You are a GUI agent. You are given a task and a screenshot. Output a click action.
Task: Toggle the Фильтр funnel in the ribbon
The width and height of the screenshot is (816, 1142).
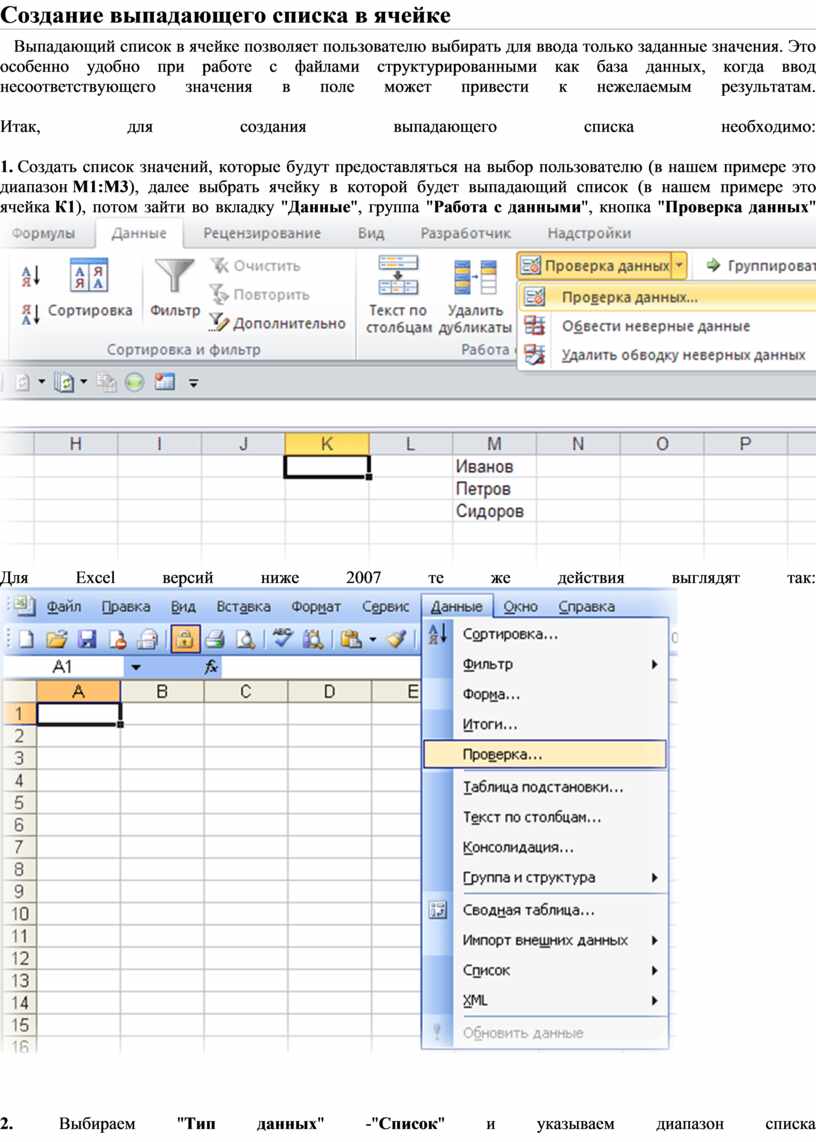tap(175, 288)
